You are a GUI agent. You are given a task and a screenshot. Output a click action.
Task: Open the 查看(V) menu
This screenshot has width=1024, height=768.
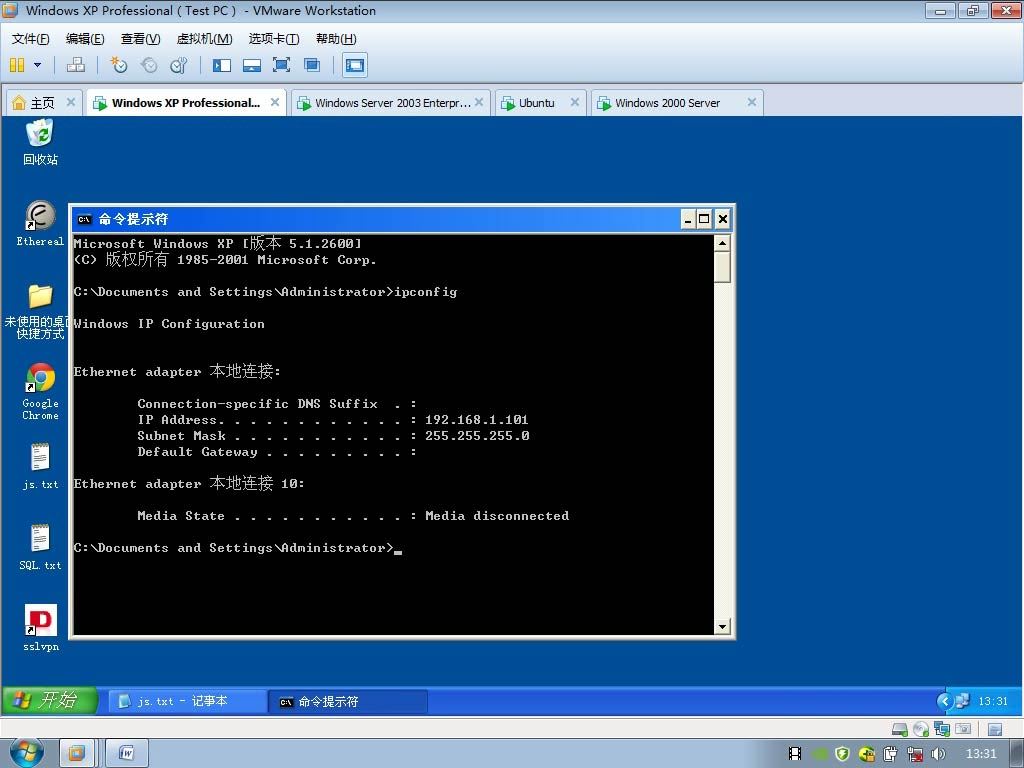140,39
